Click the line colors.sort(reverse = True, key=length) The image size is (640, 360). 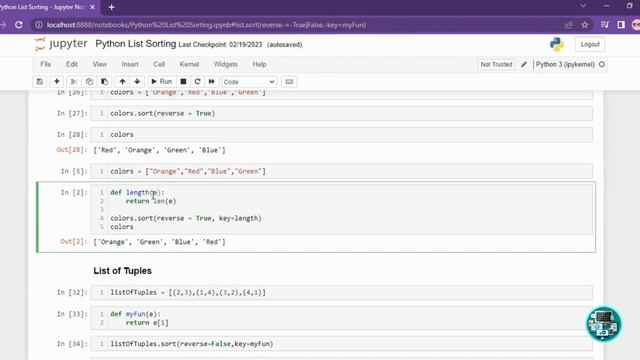(x=186, y=218)
